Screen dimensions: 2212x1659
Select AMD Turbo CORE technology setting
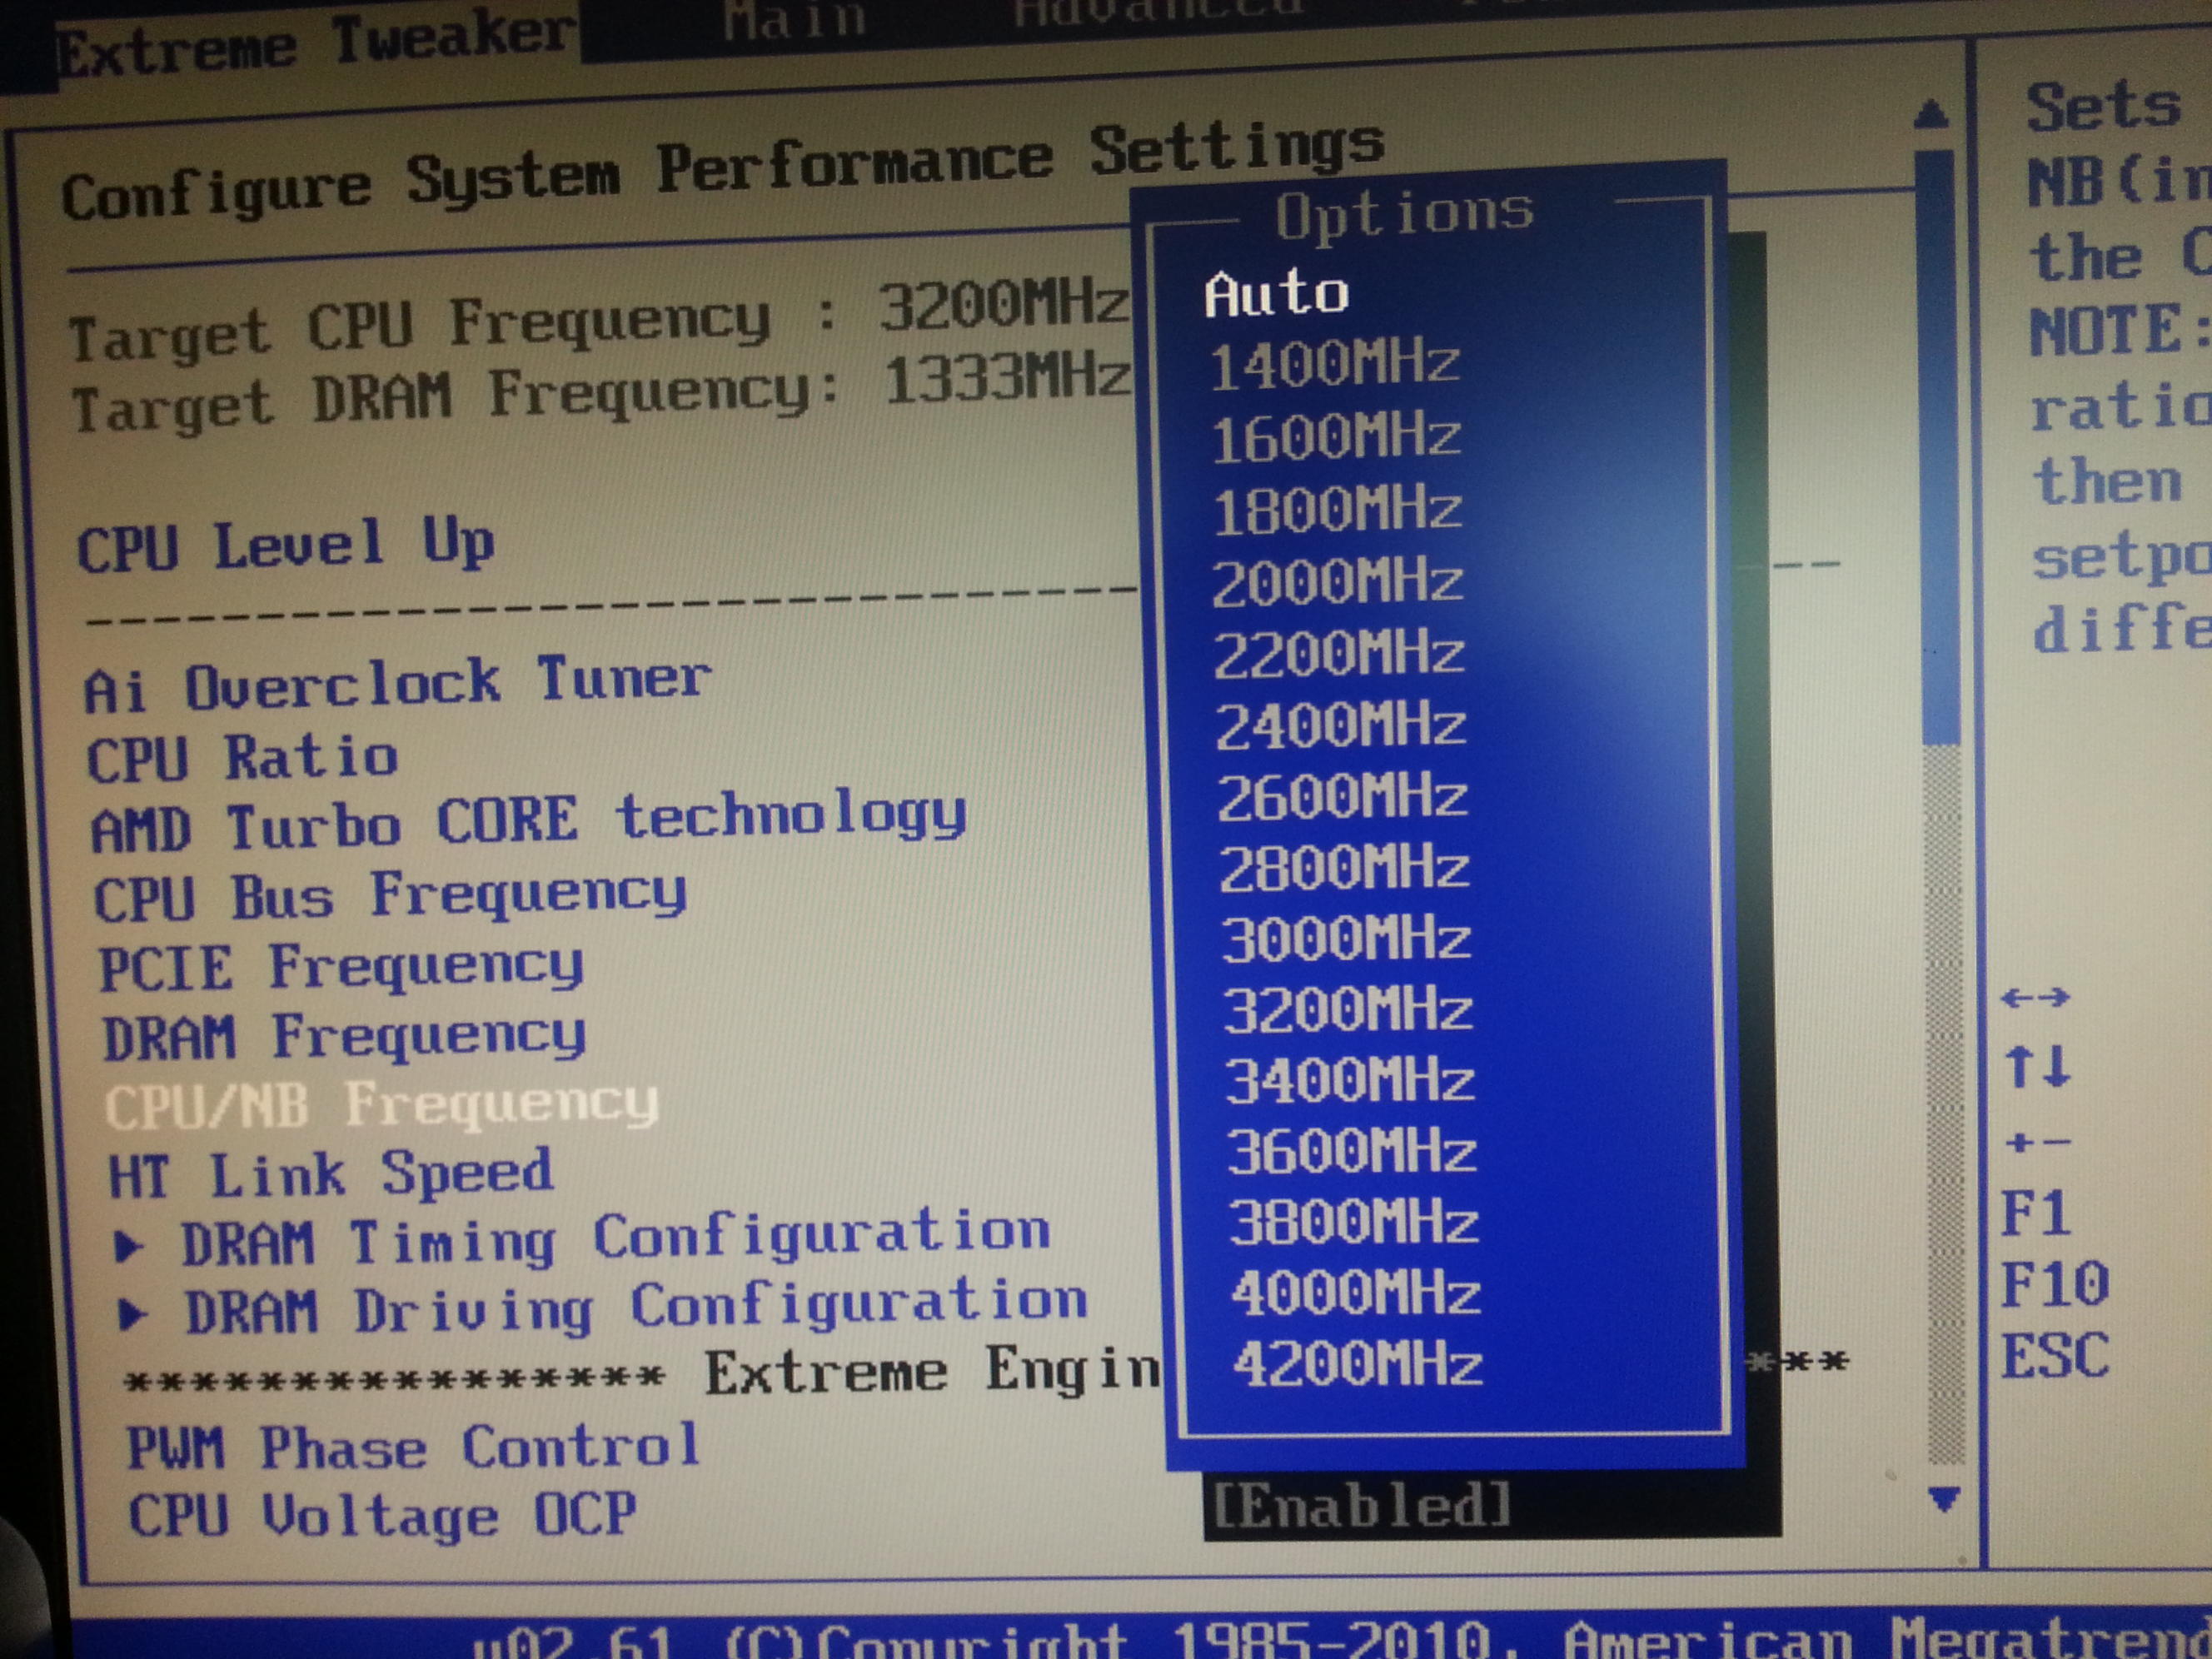pos(528,822)
